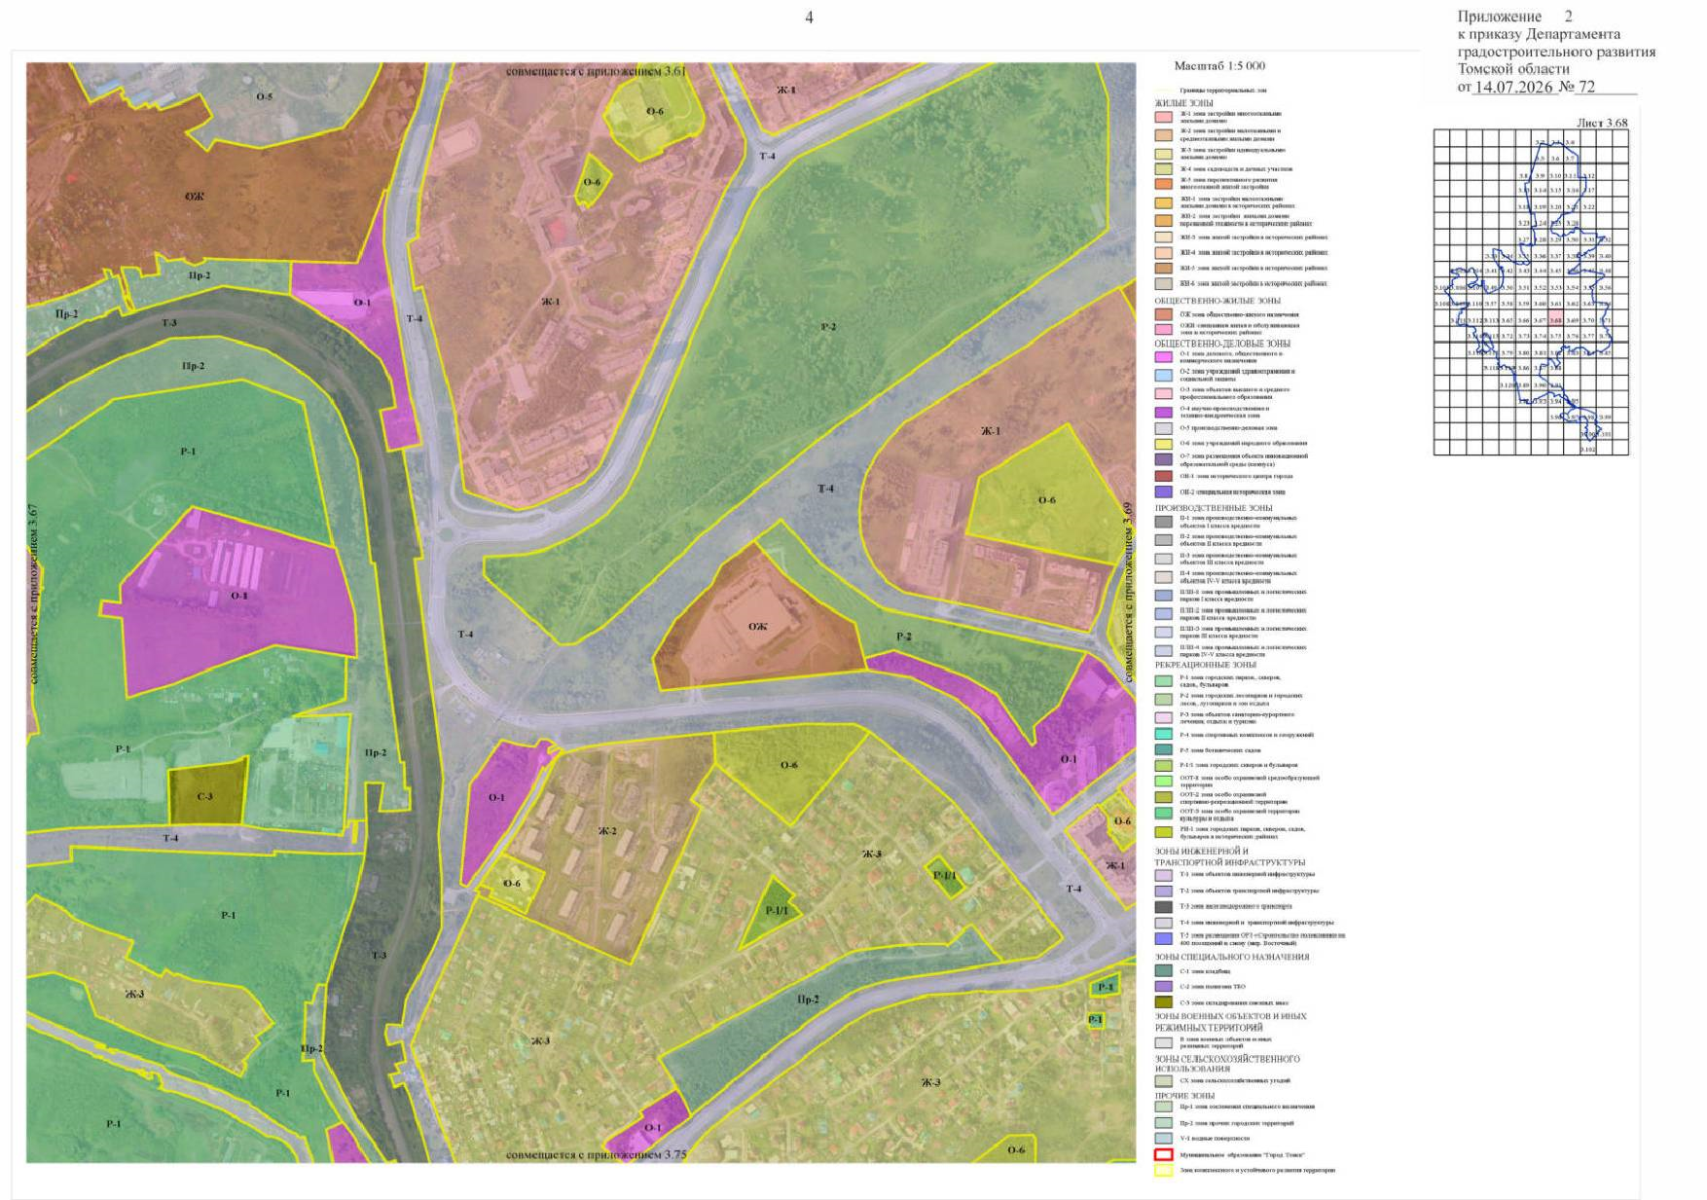Viewport: 1707px width, 1200px height.
Task: Click 'совмещается с приложением 3.75' map edge text
Action: point(596,1155)
